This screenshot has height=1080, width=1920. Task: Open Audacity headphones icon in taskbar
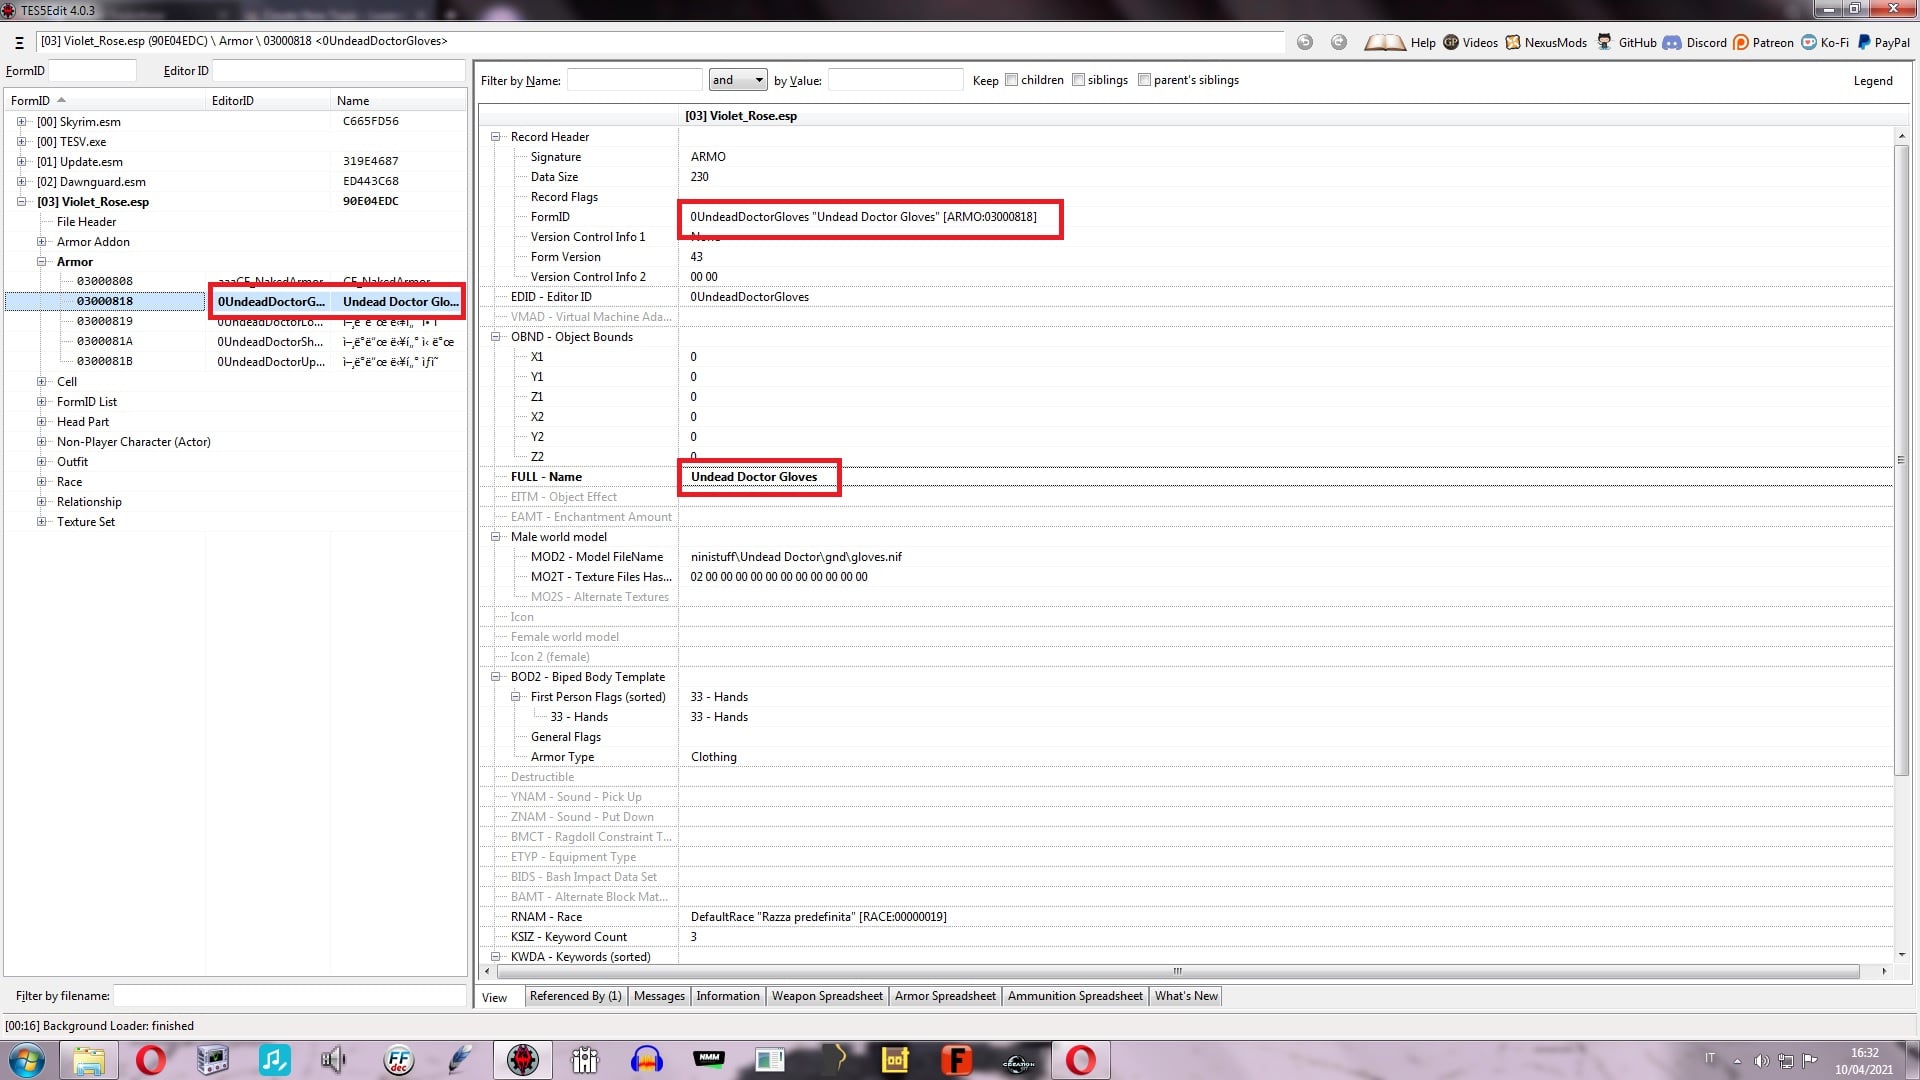click(x=646, y=1060)
